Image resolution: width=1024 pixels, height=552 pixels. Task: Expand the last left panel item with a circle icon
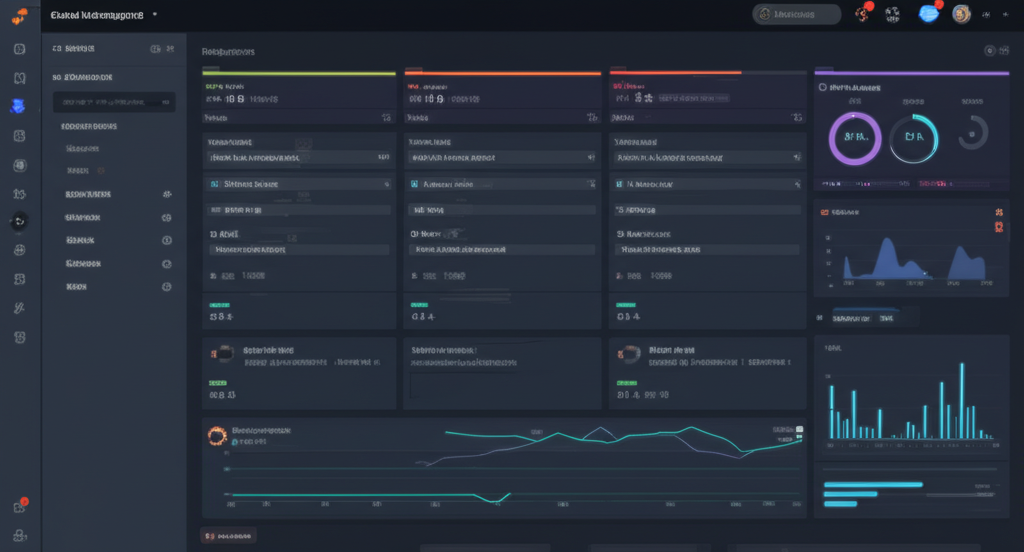tap(166, 286)
